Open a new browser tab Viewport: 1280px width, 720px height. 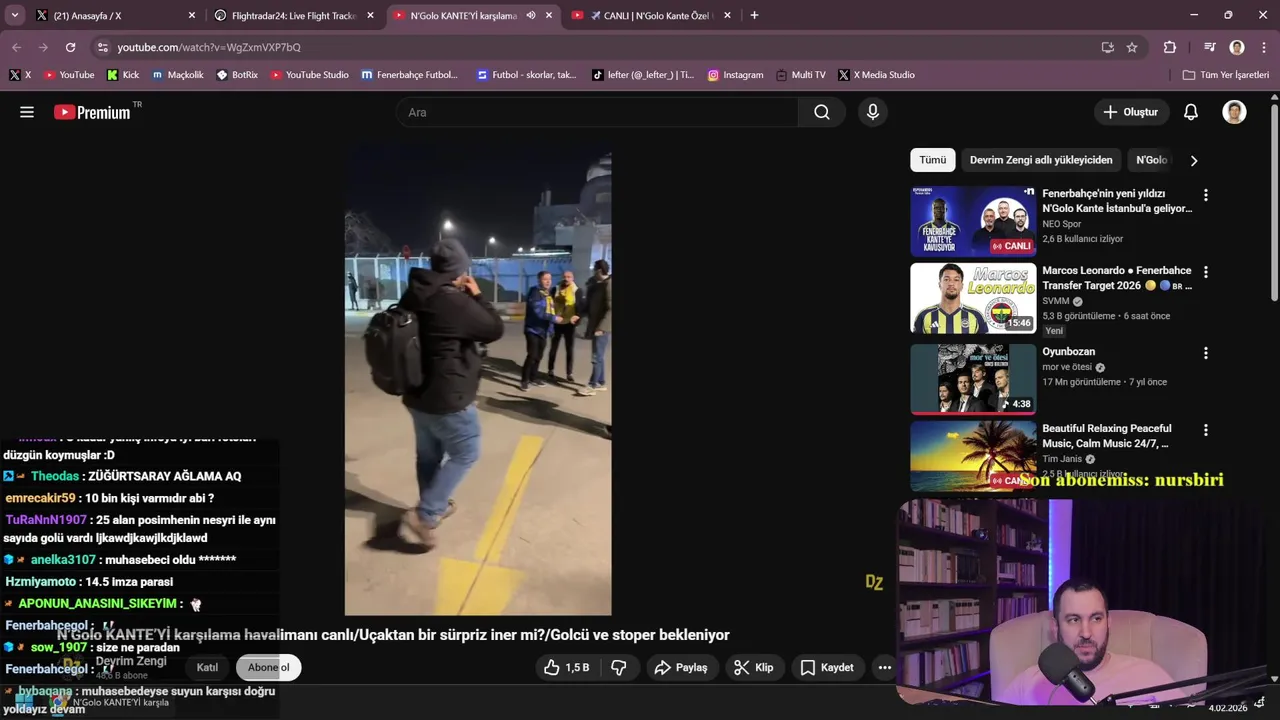[754, 15]
